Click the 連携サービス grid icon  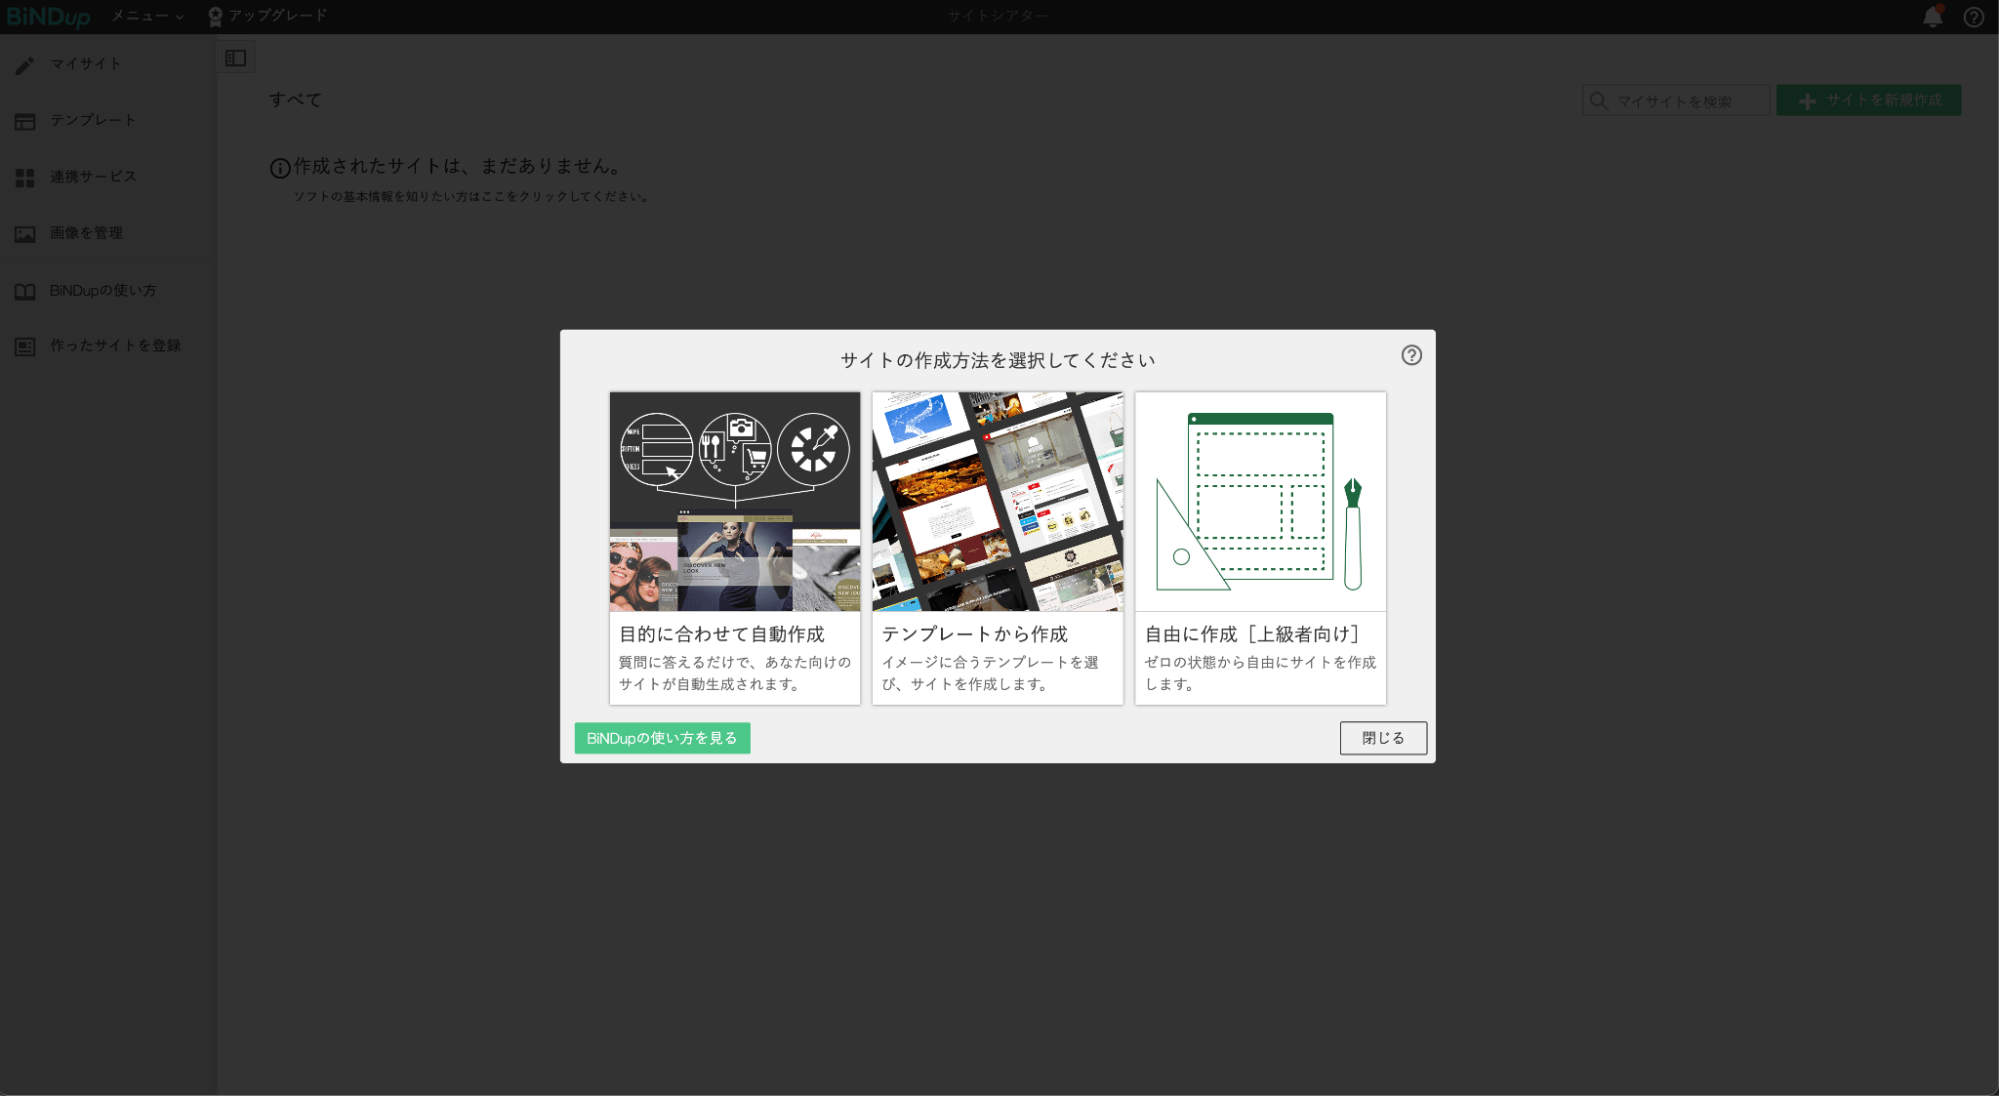point(24,176)
